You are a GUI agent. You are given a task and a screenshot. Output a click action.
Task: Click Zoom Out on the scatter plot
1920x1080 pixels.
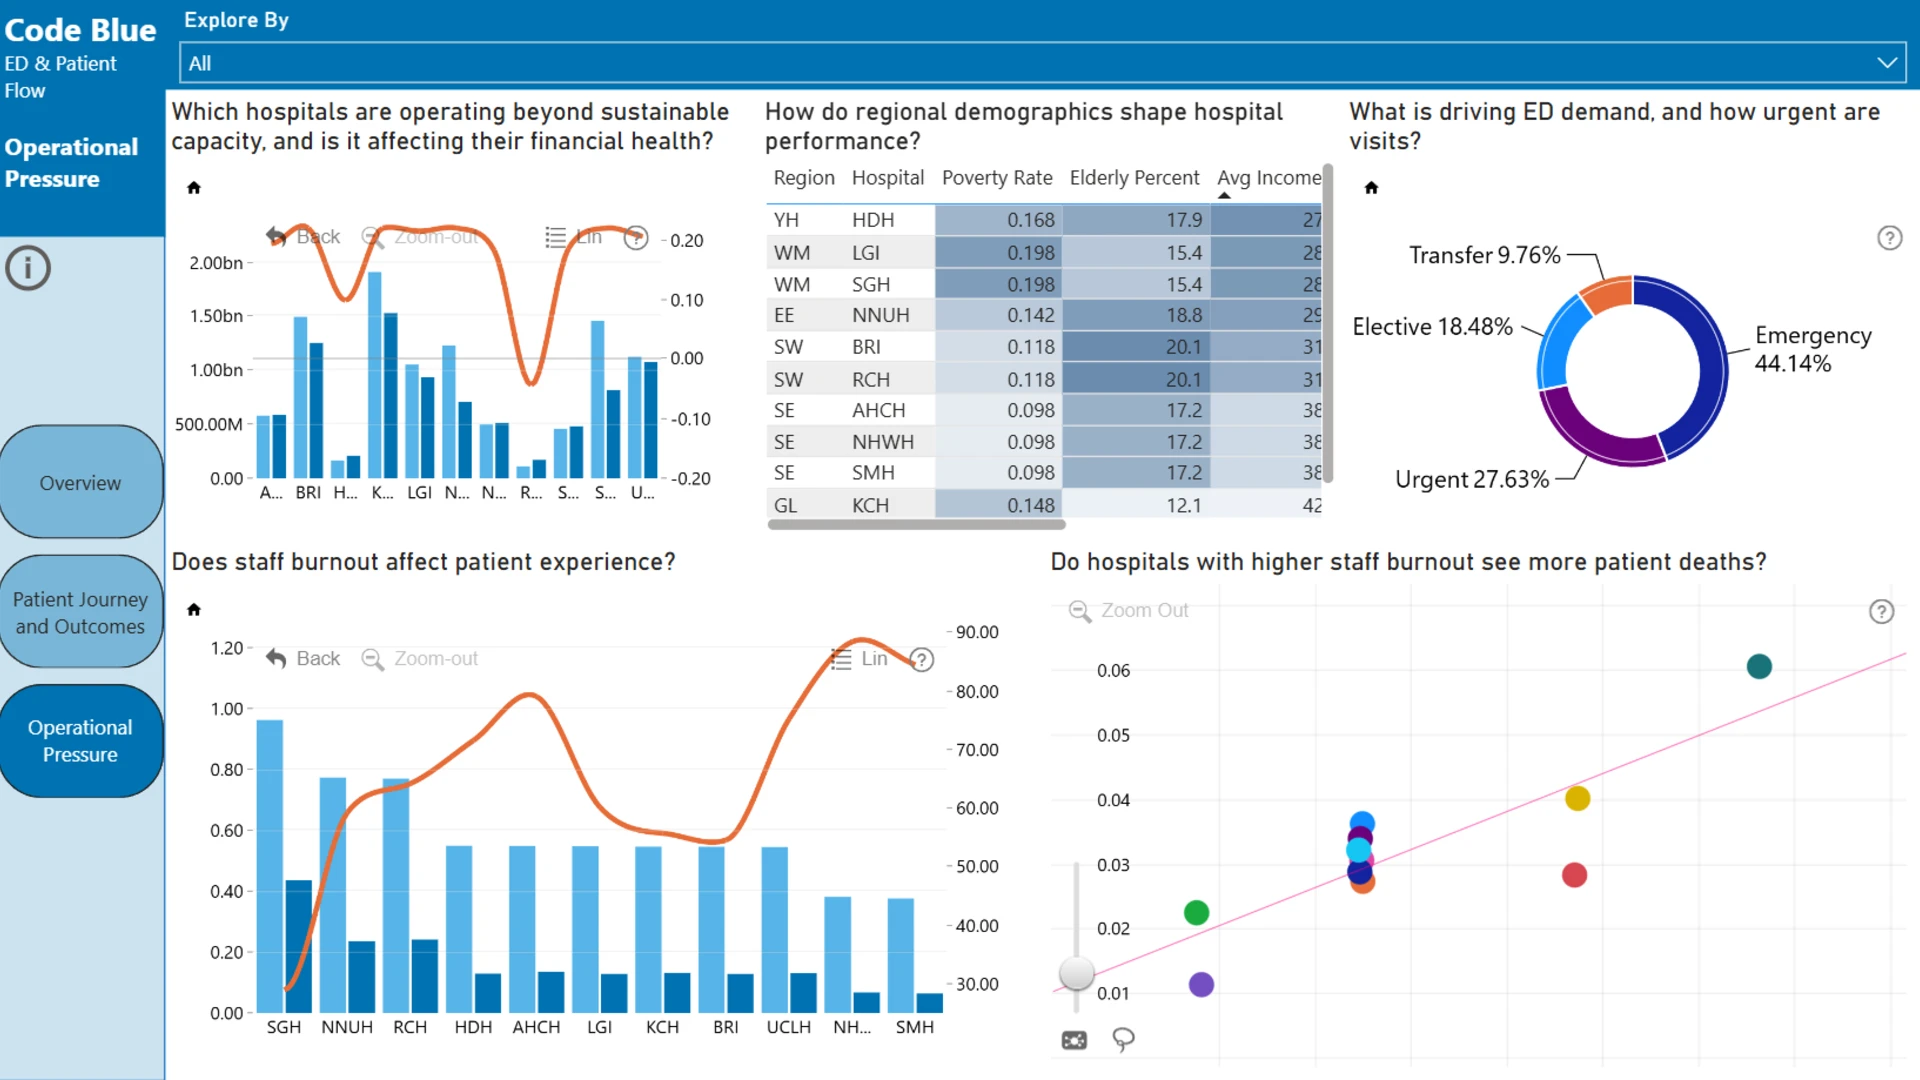pyautogui.click(x=1129, y=610)
